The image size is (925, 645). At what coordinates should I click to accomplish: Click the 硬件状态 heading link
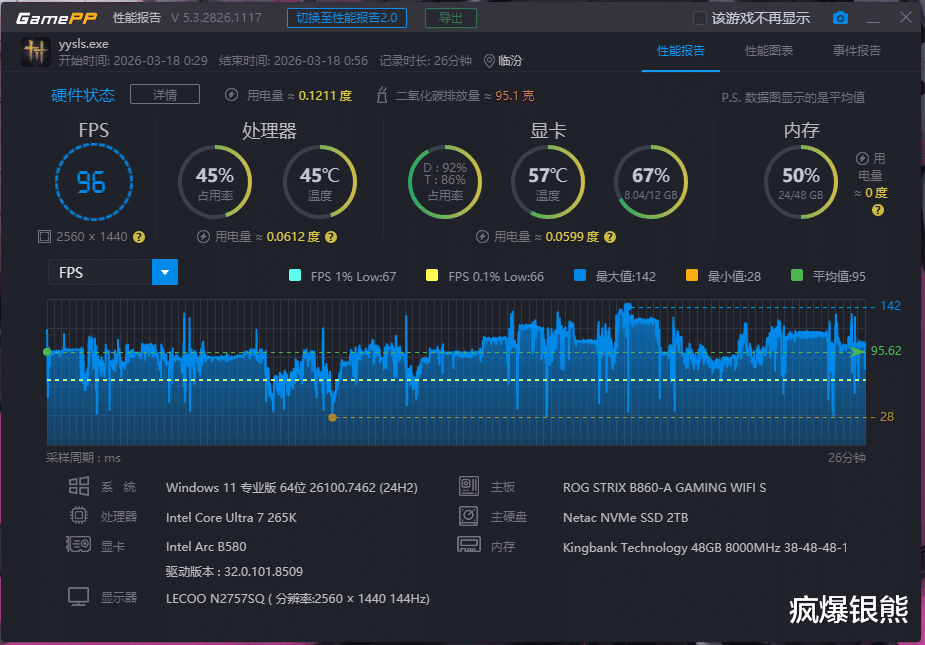coord(83,95)
